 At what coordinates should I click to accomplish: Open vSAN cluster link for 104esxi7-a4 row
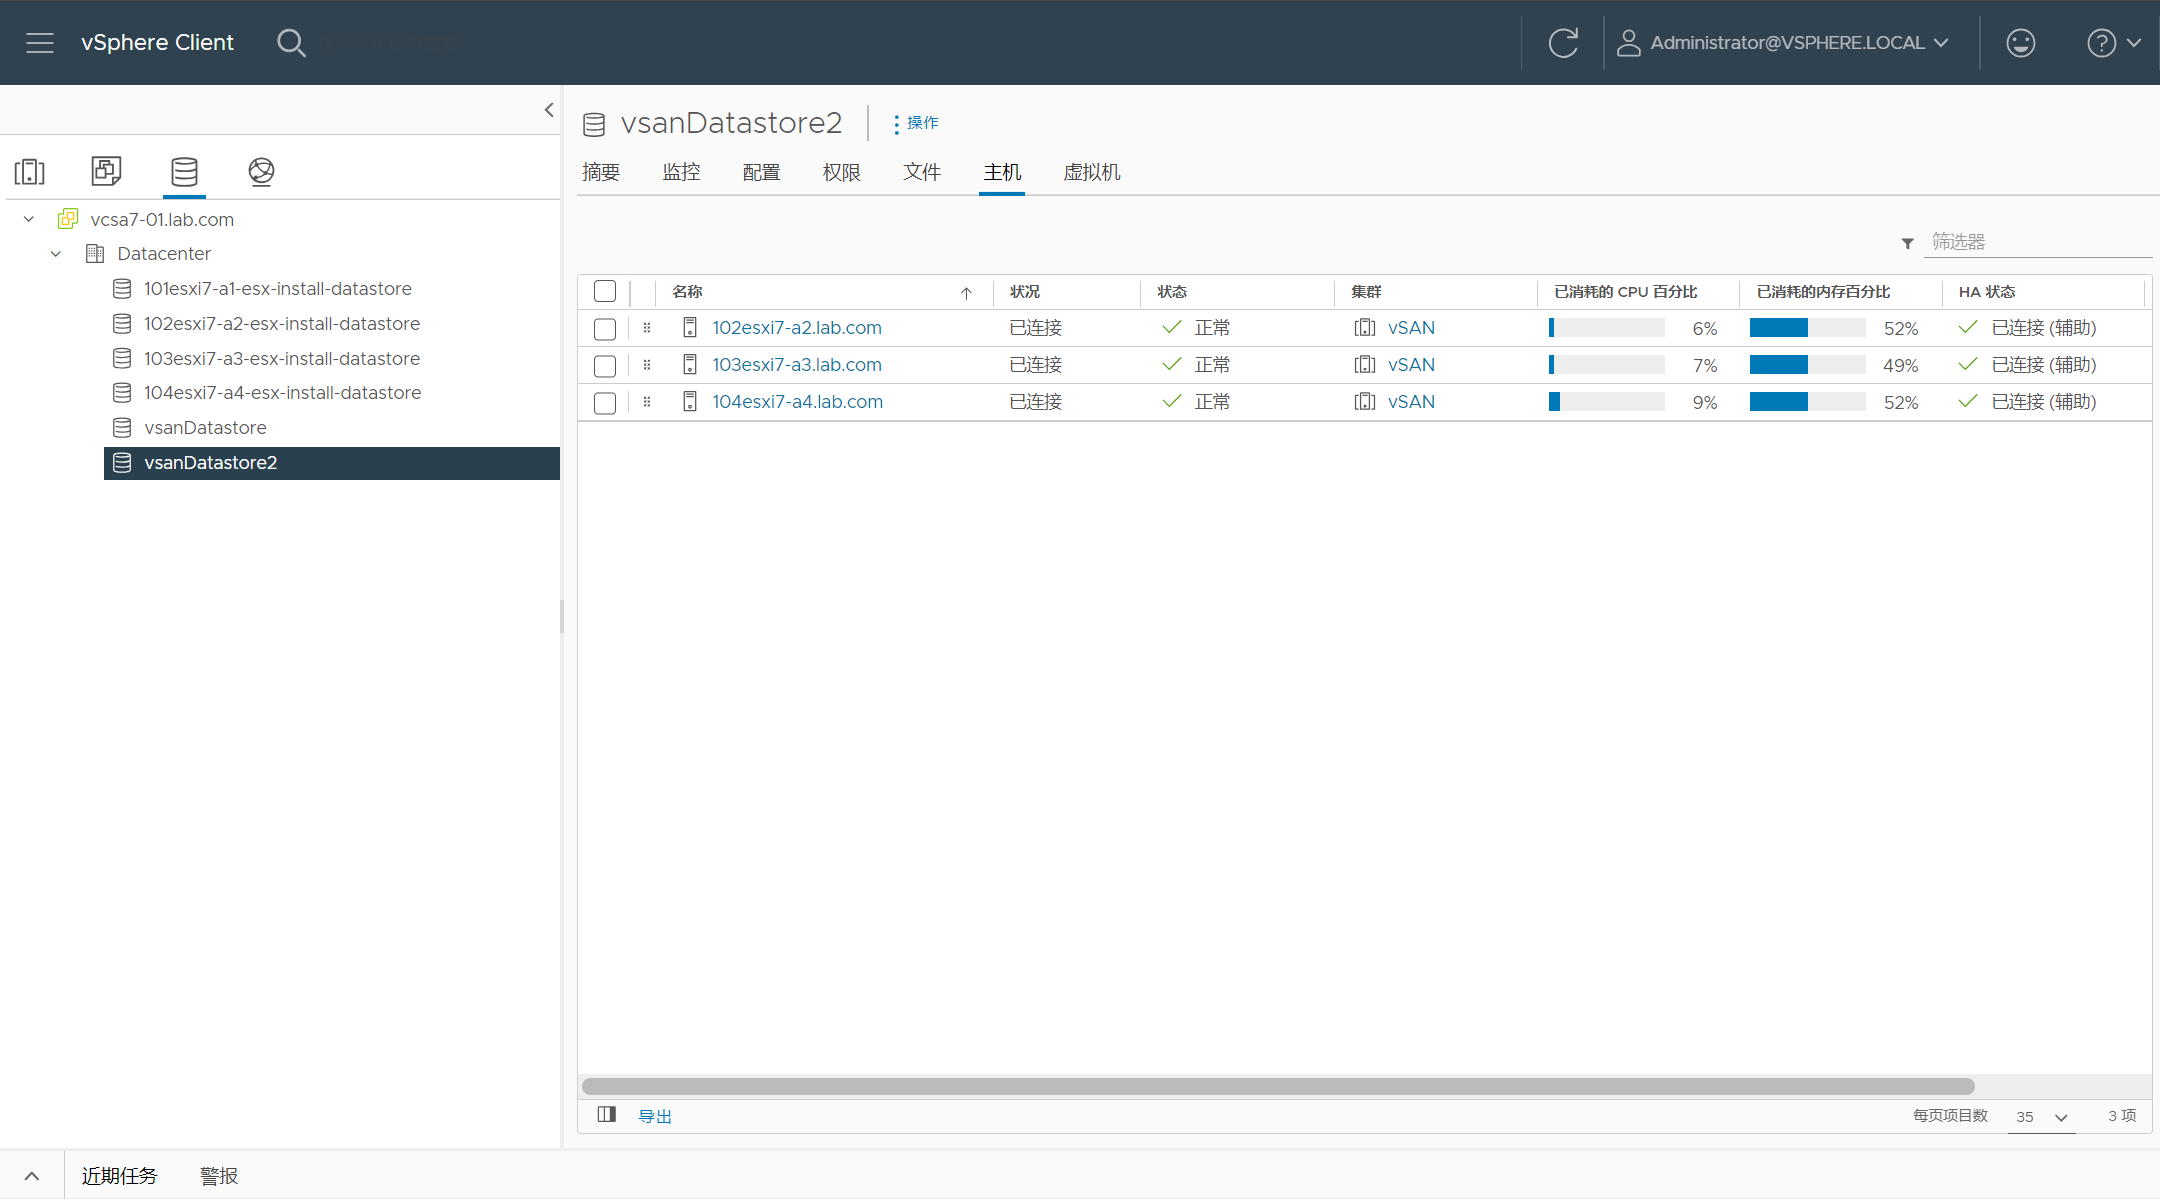(1411, 402)
